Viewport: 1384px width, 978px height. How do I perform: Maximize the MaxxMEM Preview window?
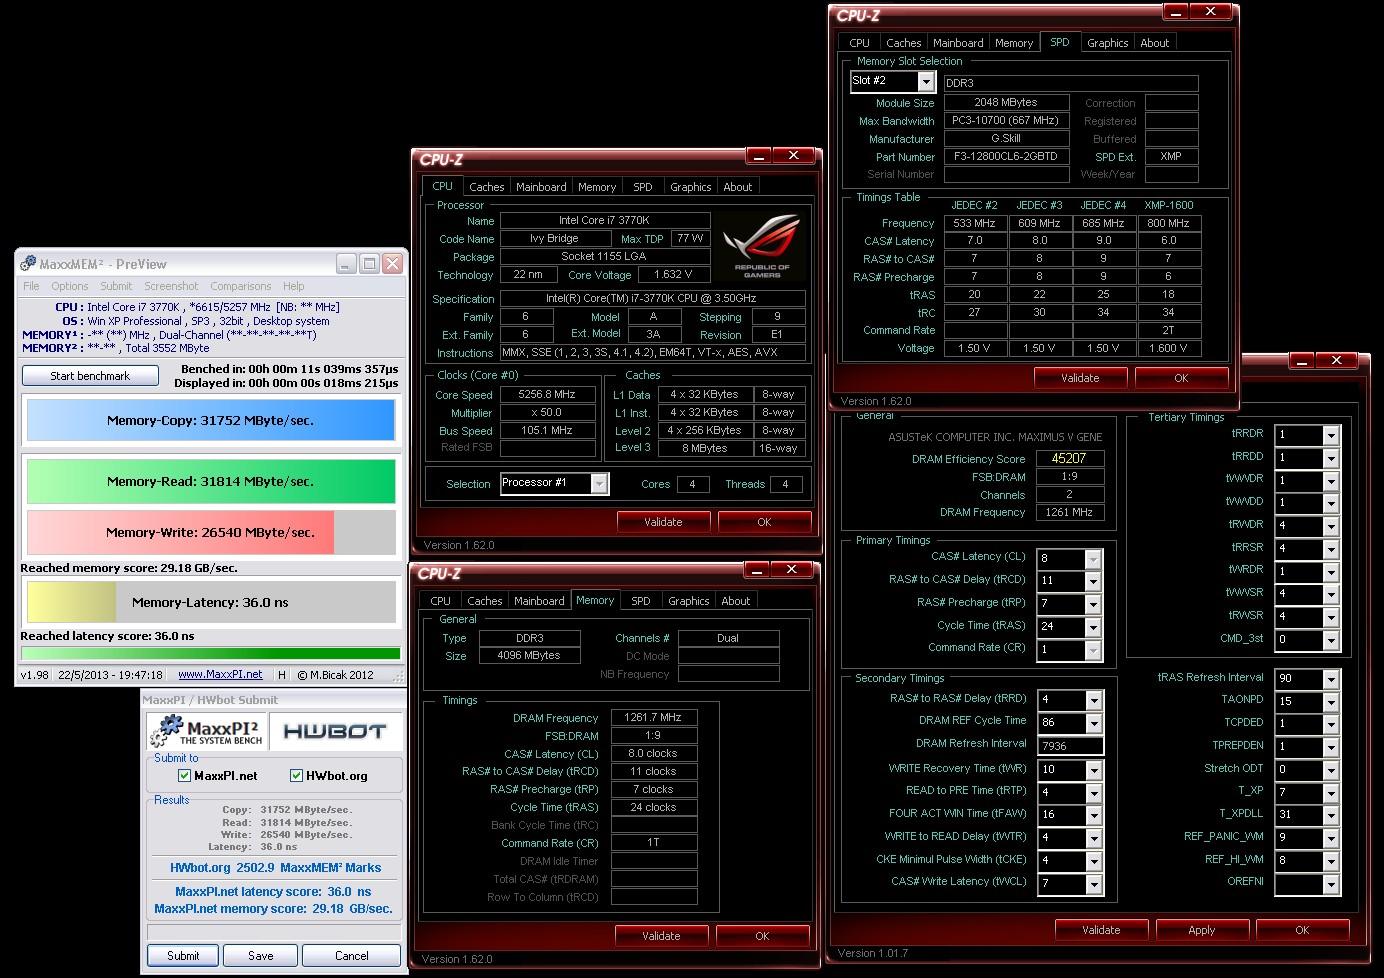(369, 263)
